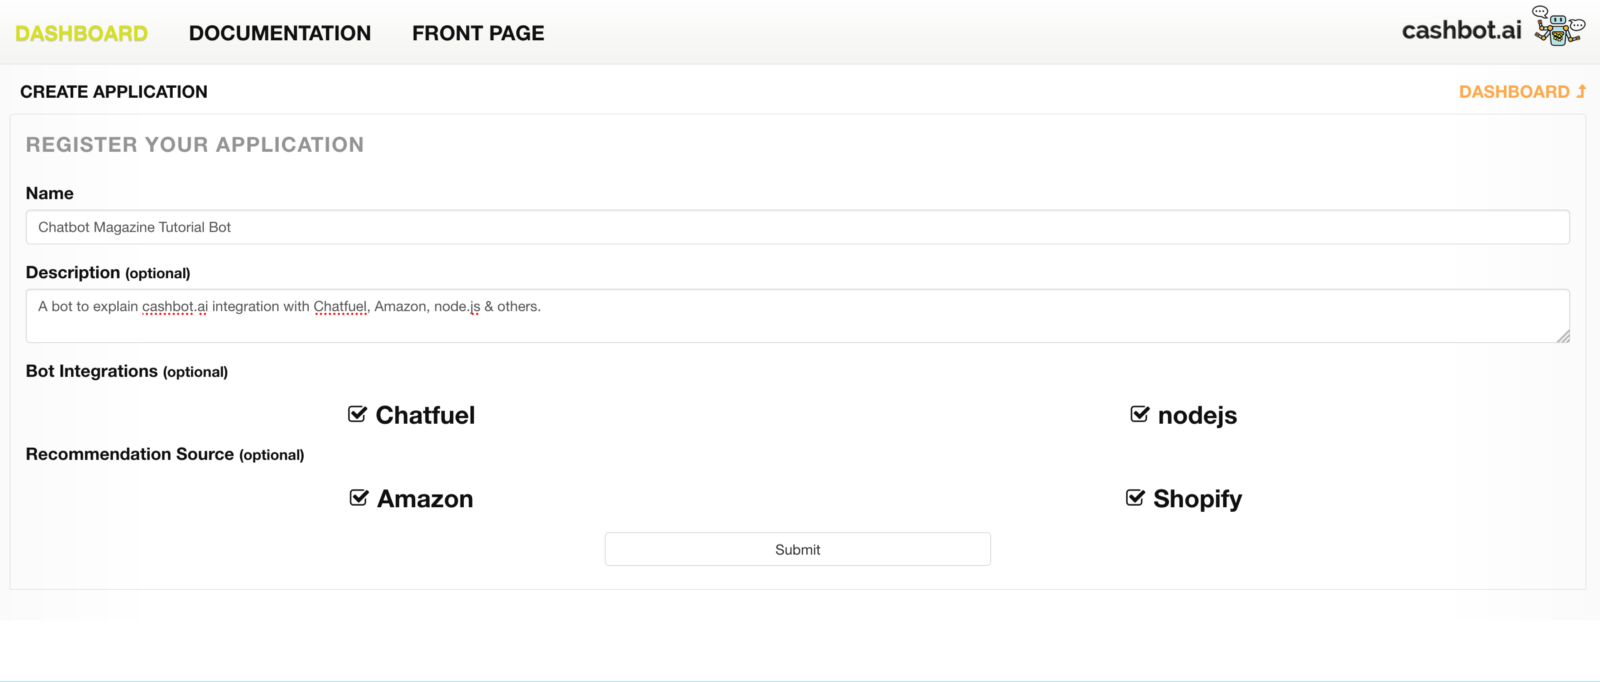The image size is (1600, 682).
Task: Submit the application registration form
Action: [797, 549]
